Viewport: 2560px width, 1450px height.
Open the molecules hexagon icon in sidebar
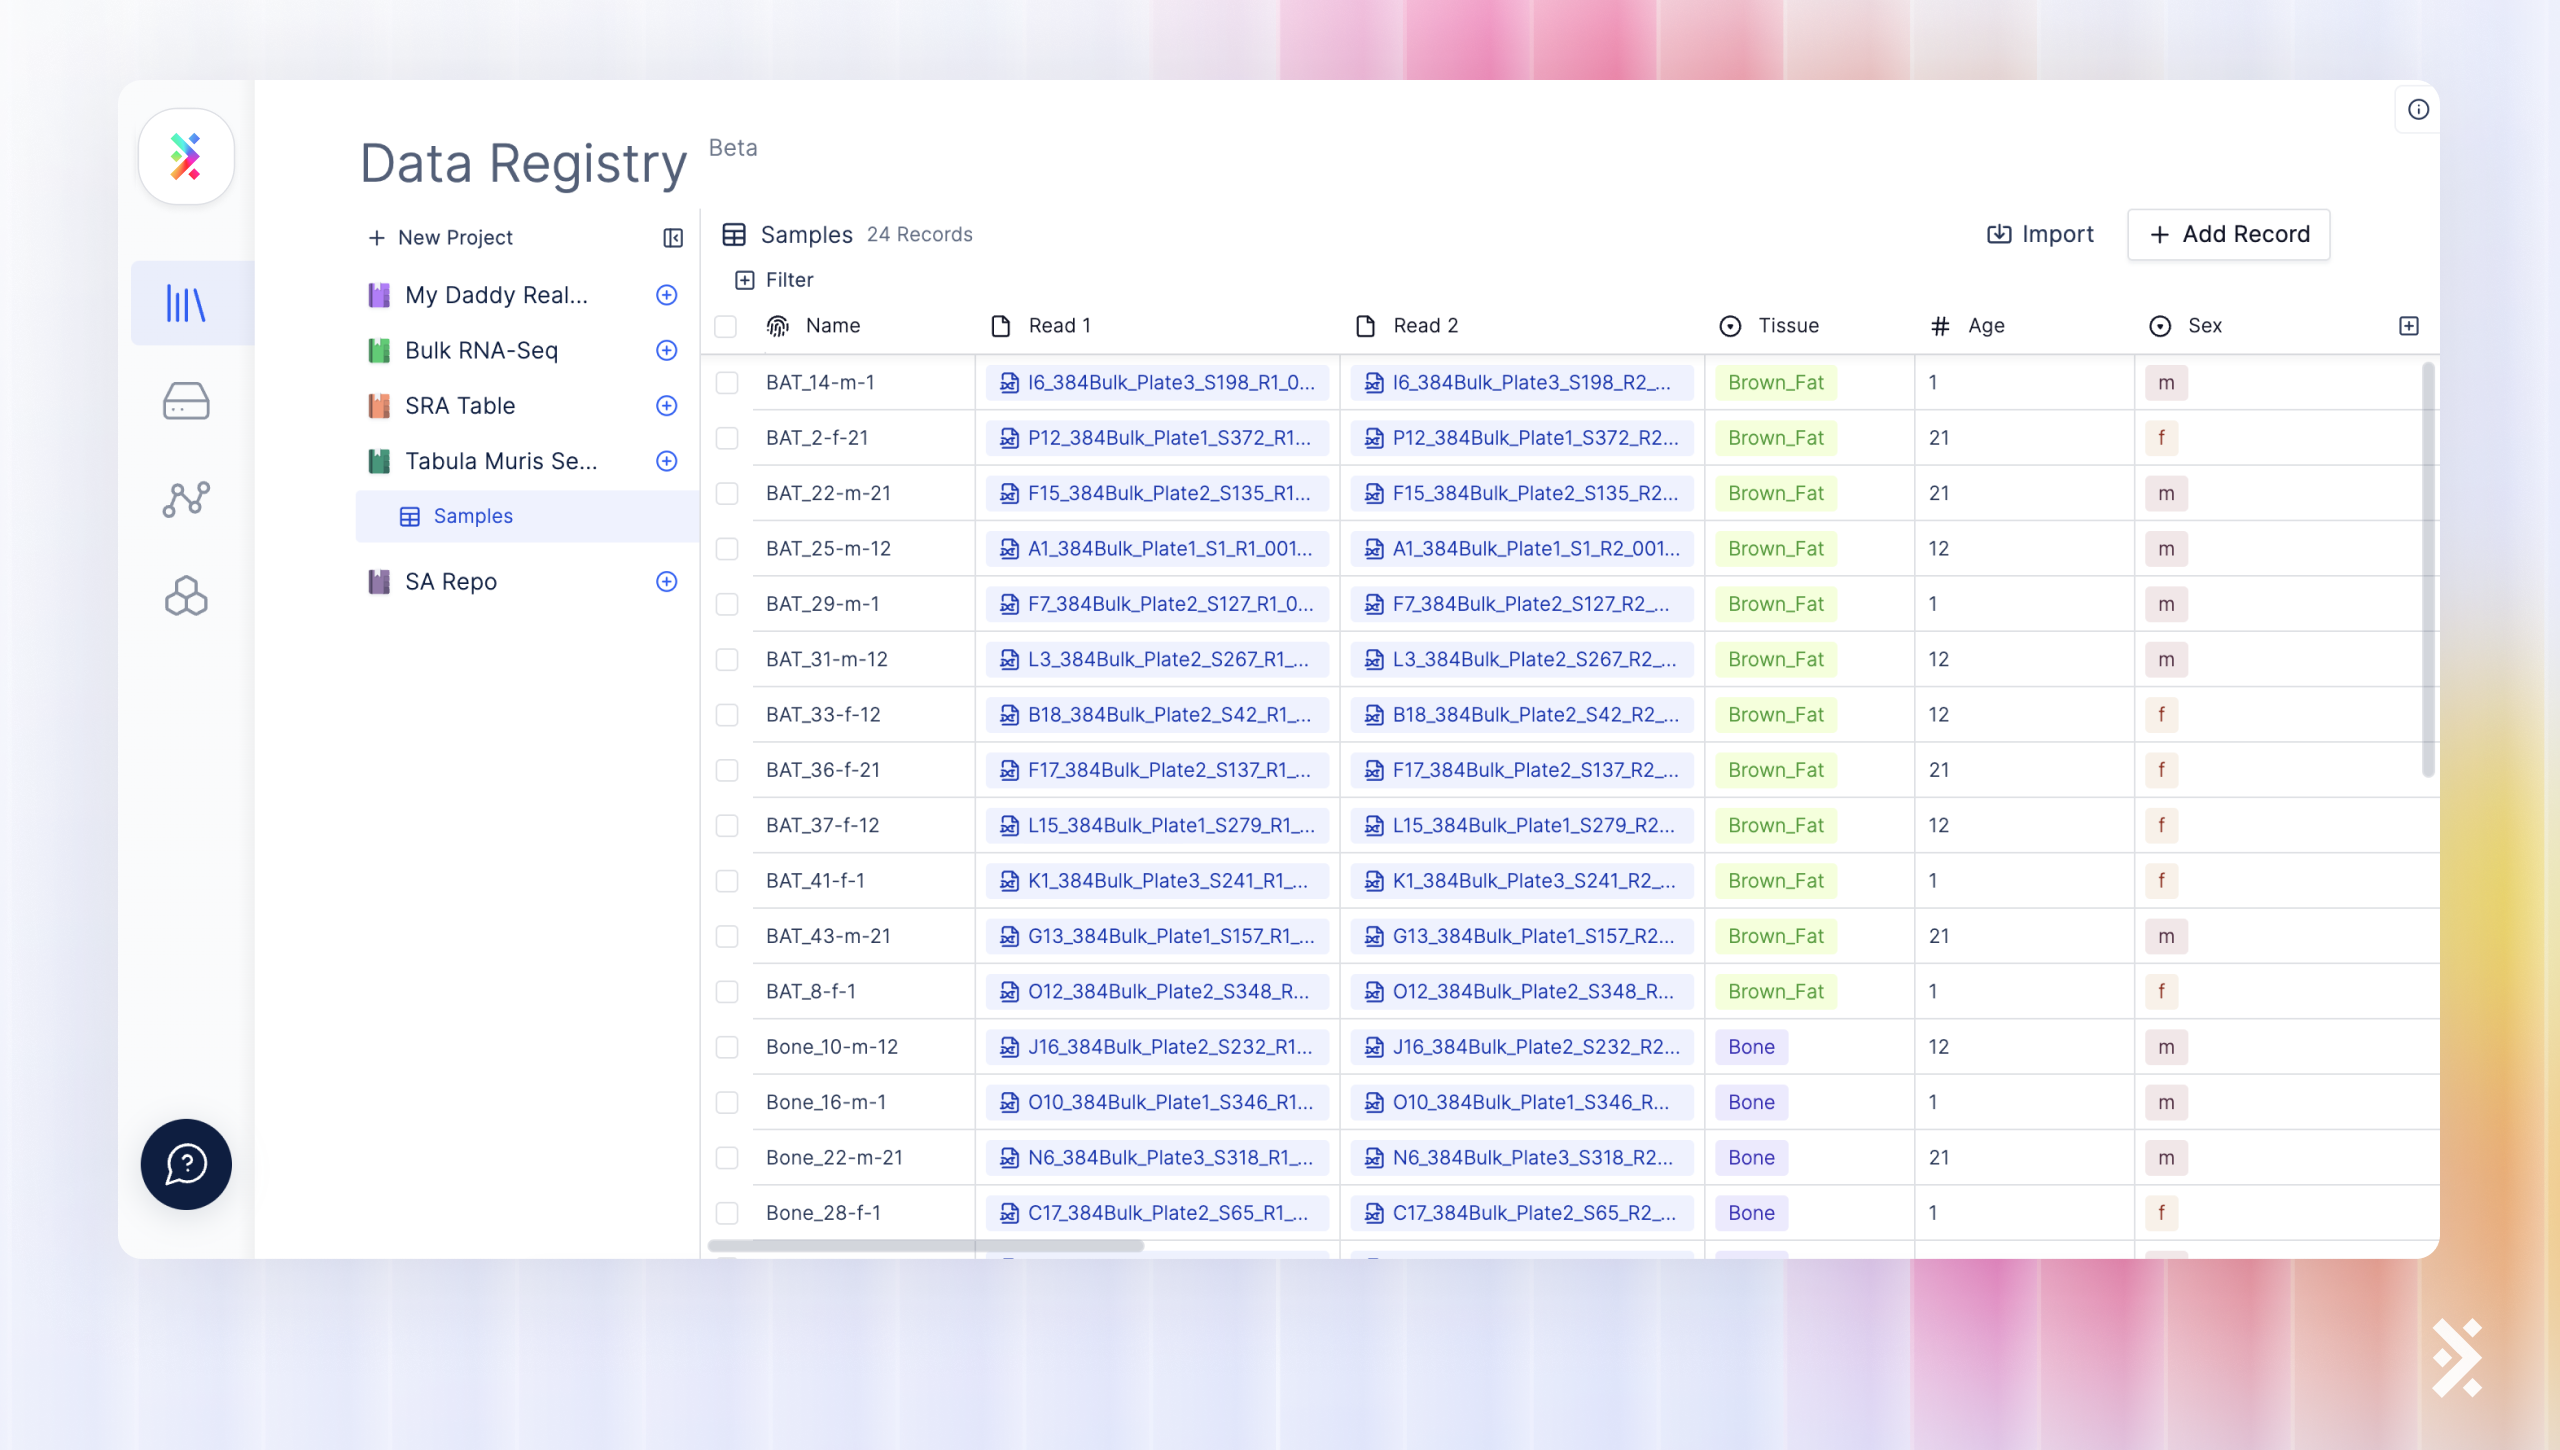coord(186,595)
